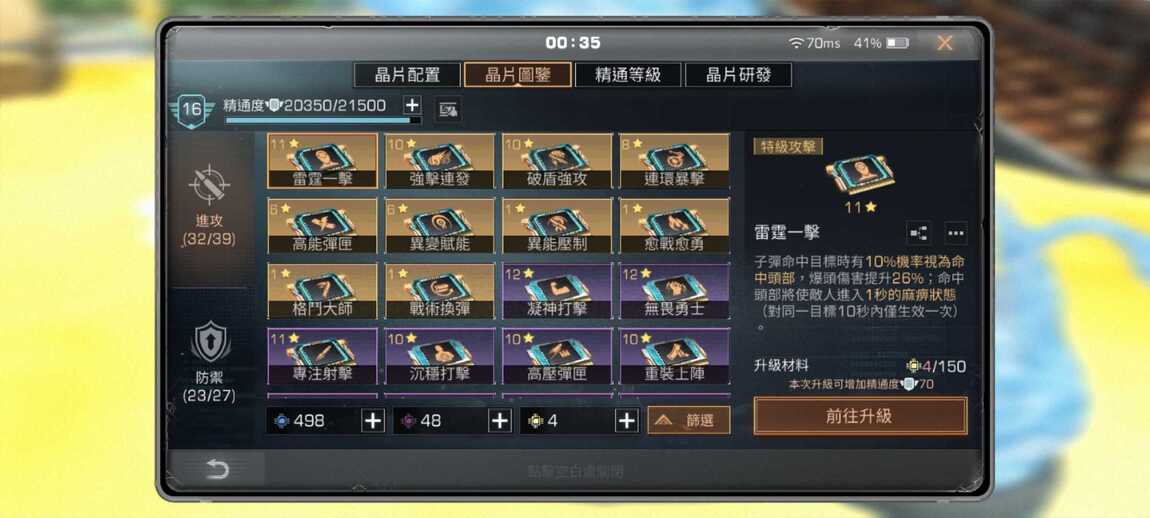This screenshot has height=518, width=1150.
Task: Select the 強擊連發 chip card
Action: (x=440, y=161)
